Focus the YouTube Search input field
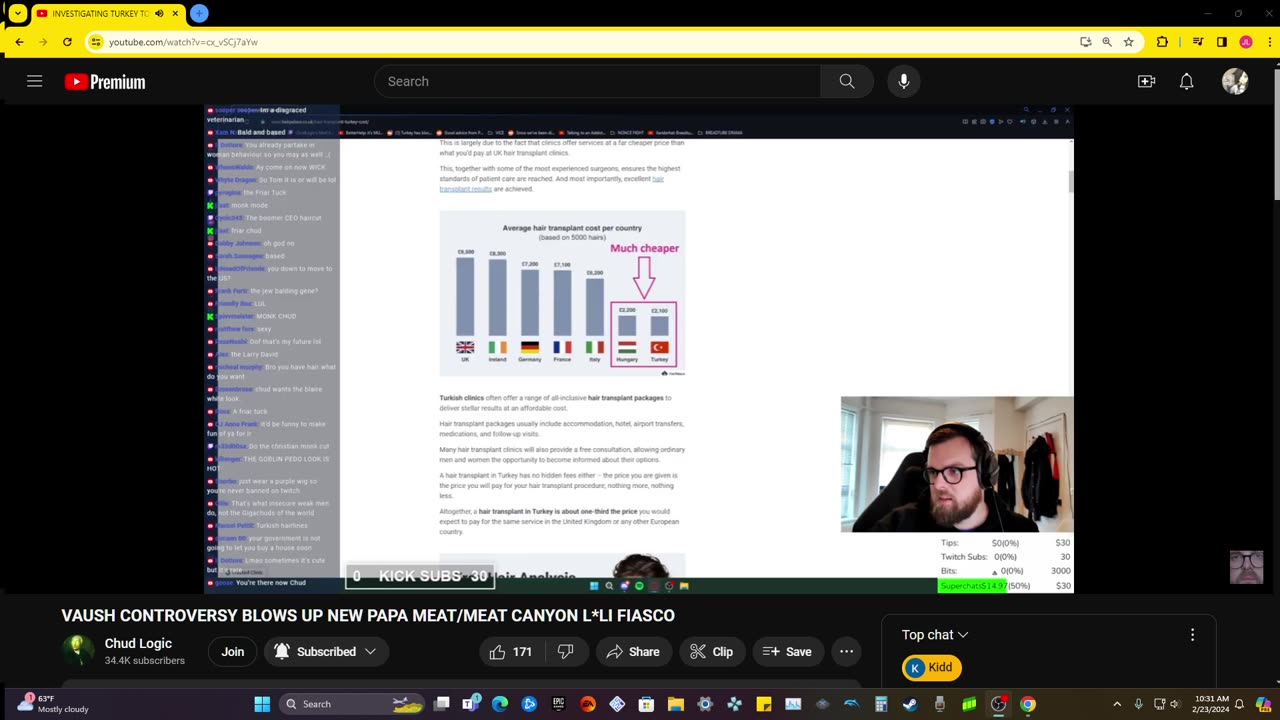This screenshot has height=720, width=1280. pyautogui.click(x=597, y=81)
